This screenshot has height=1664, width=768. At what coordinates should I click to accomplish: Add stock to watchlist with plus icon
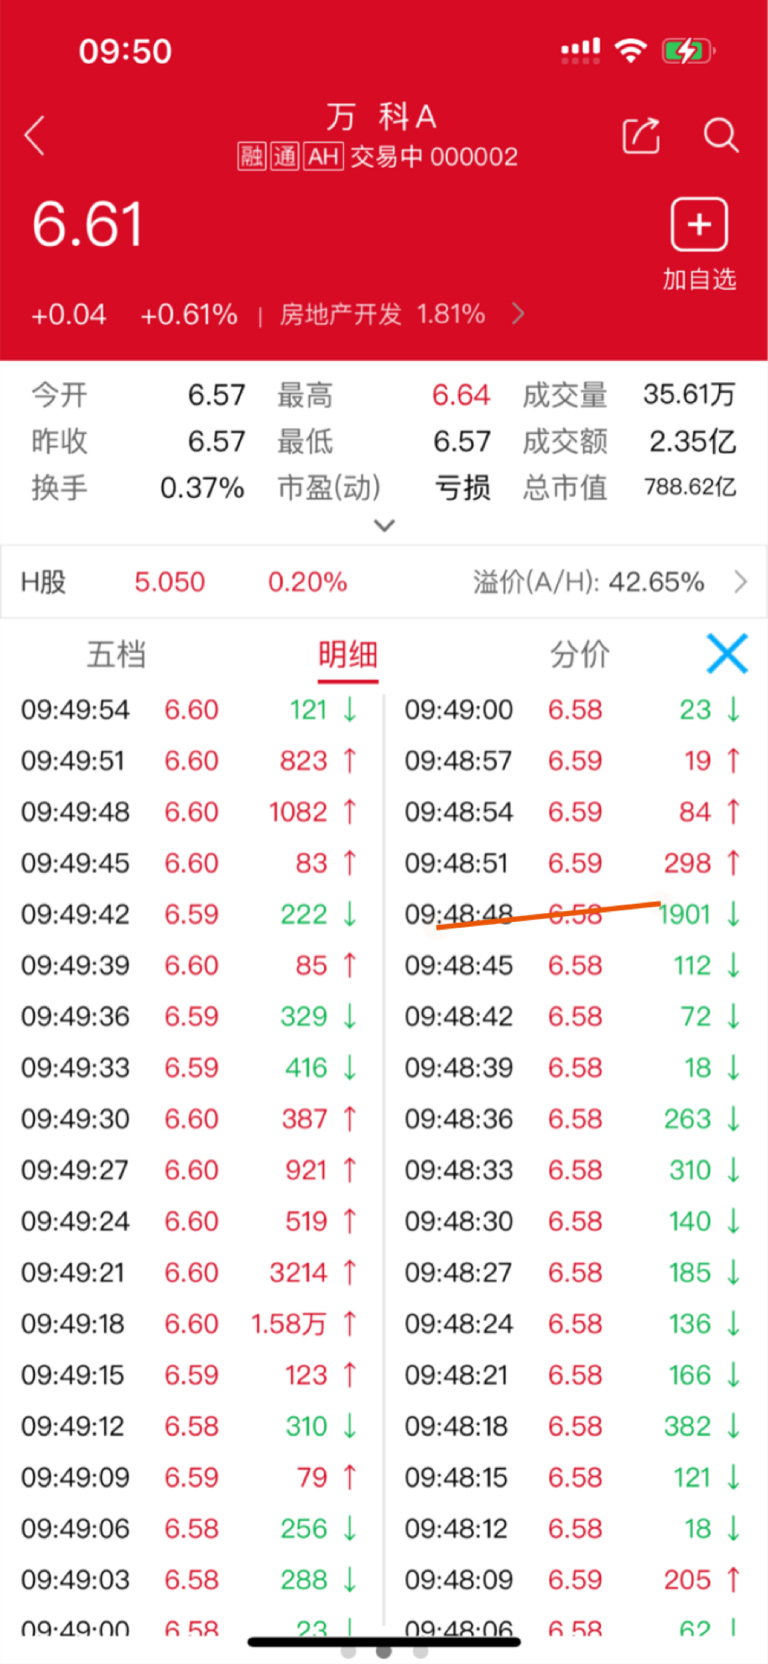[x=699, y=224]
